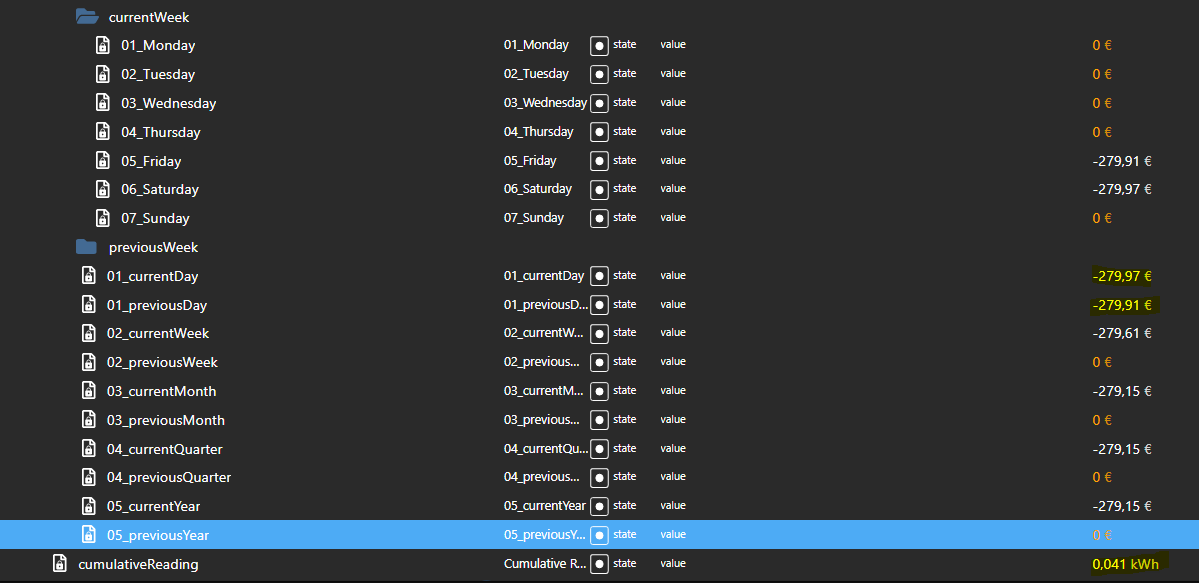The width and height of the screenshot is (1199, 583).
Task: Select the cumulativeReading tree entry
Action: pyautogui.click(x=138, y=565)
